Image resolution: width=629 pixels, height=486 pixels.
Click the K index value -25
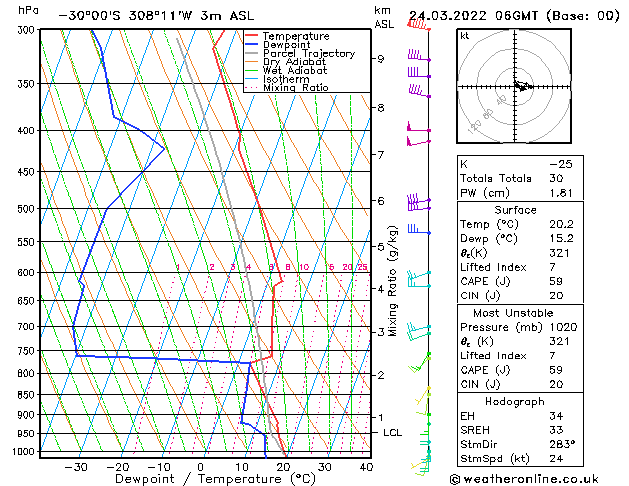(x=561, y=163)
